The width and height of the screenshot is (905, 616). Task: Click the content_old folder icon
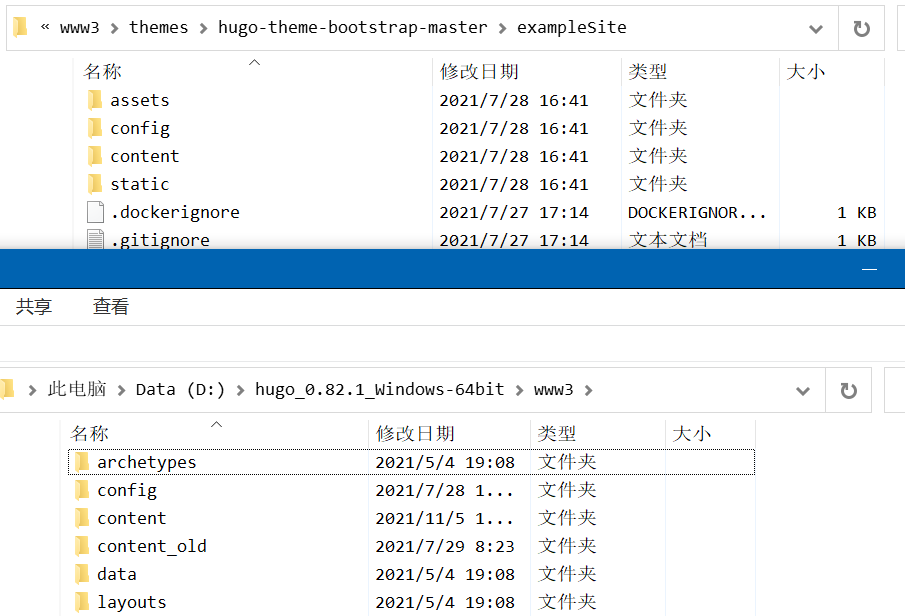click(x=82, y=546)
